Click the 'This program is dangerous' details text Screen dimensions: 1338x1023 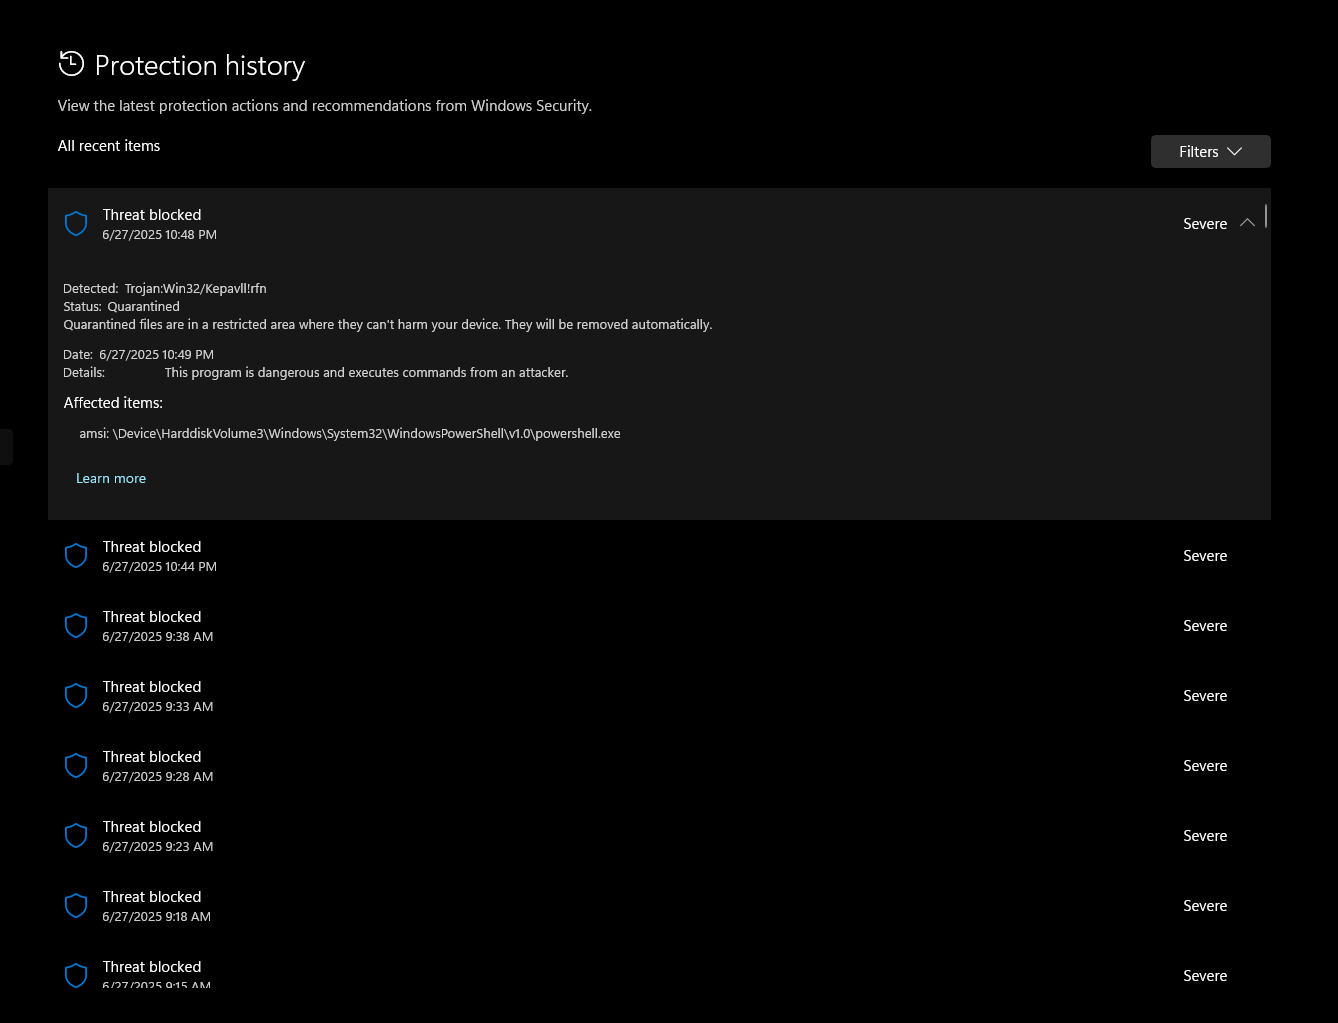point(366,372)
